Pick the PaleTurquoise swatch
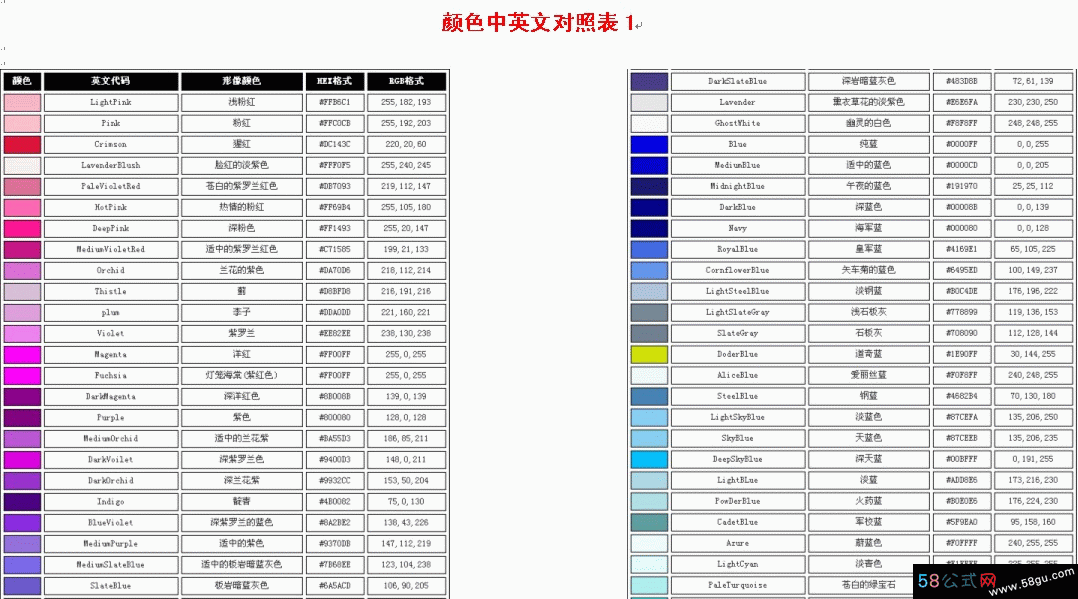Image resolution: width=1078 pixels, height=599 pixels. [649, 585]
